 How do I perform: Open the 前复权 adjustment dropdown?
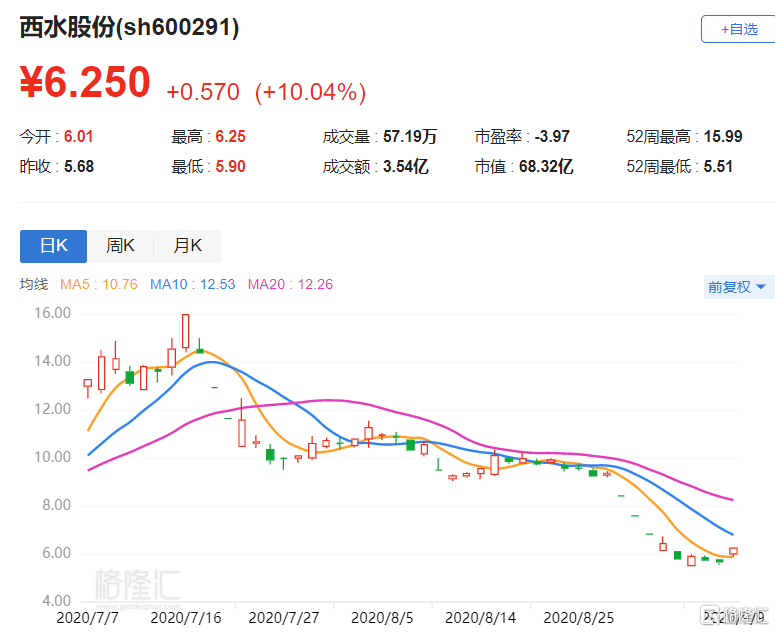click(739, 287)
